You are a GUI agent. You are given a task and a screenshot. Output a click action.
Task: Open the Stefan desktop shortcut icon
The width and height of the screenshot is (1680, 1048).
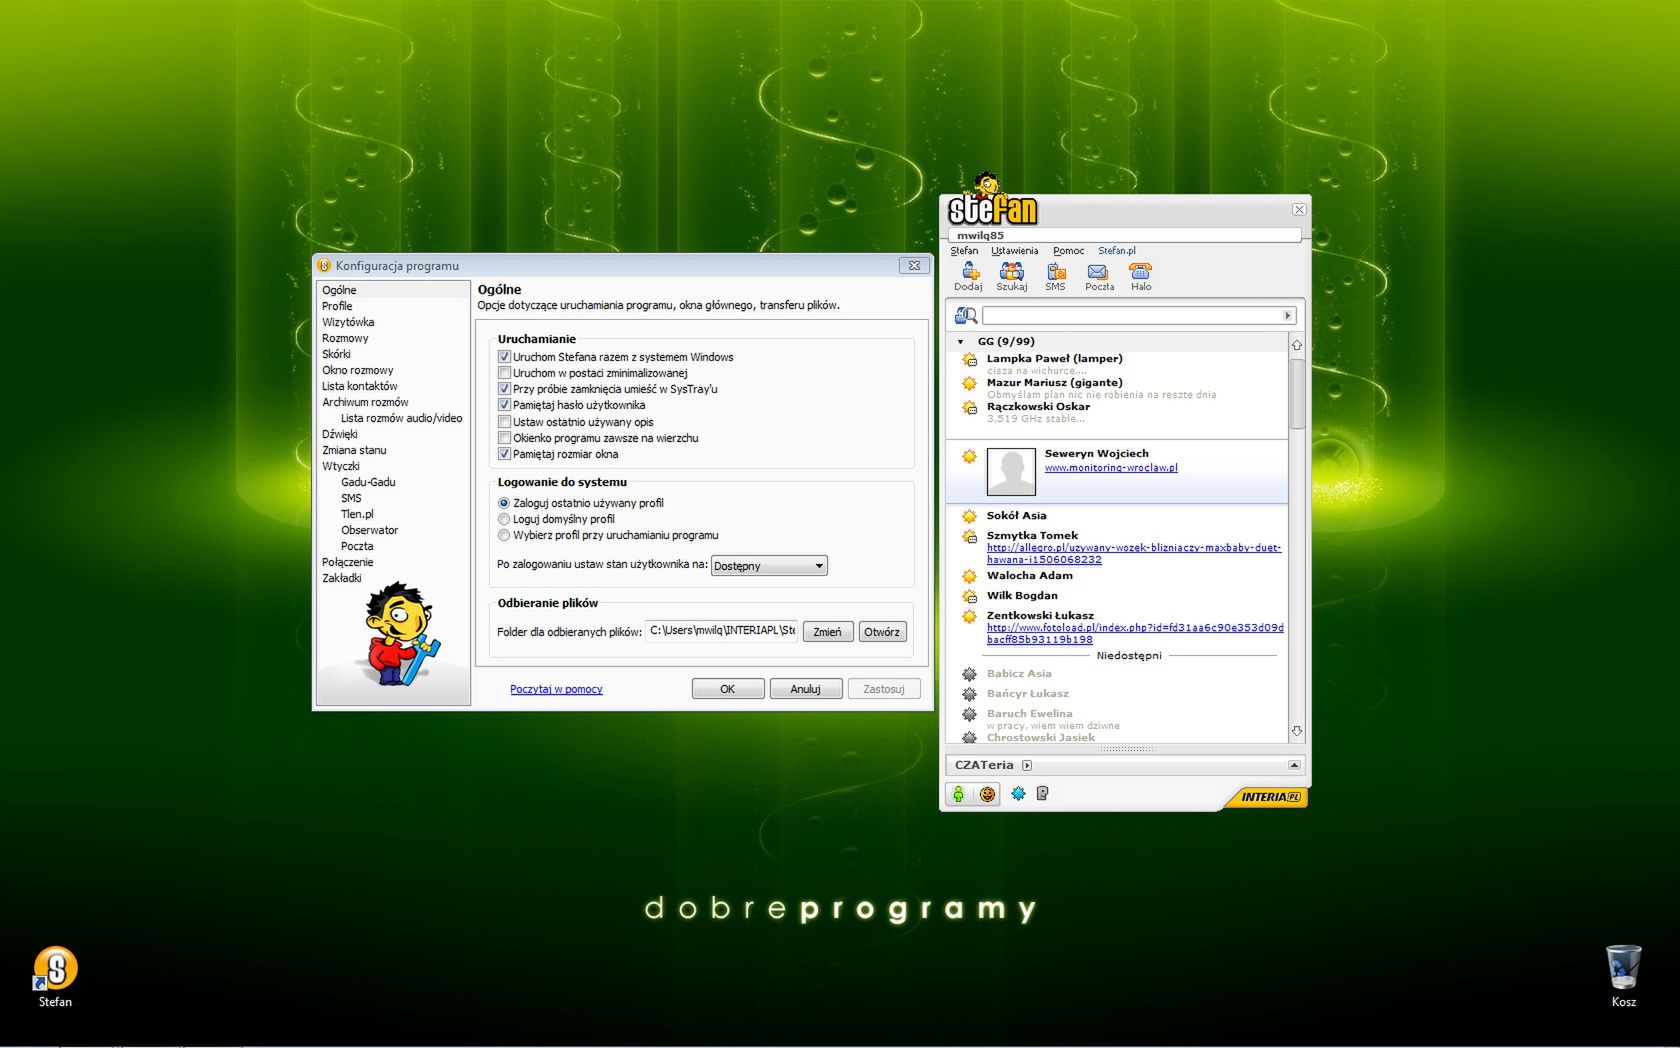pos(55,968)
